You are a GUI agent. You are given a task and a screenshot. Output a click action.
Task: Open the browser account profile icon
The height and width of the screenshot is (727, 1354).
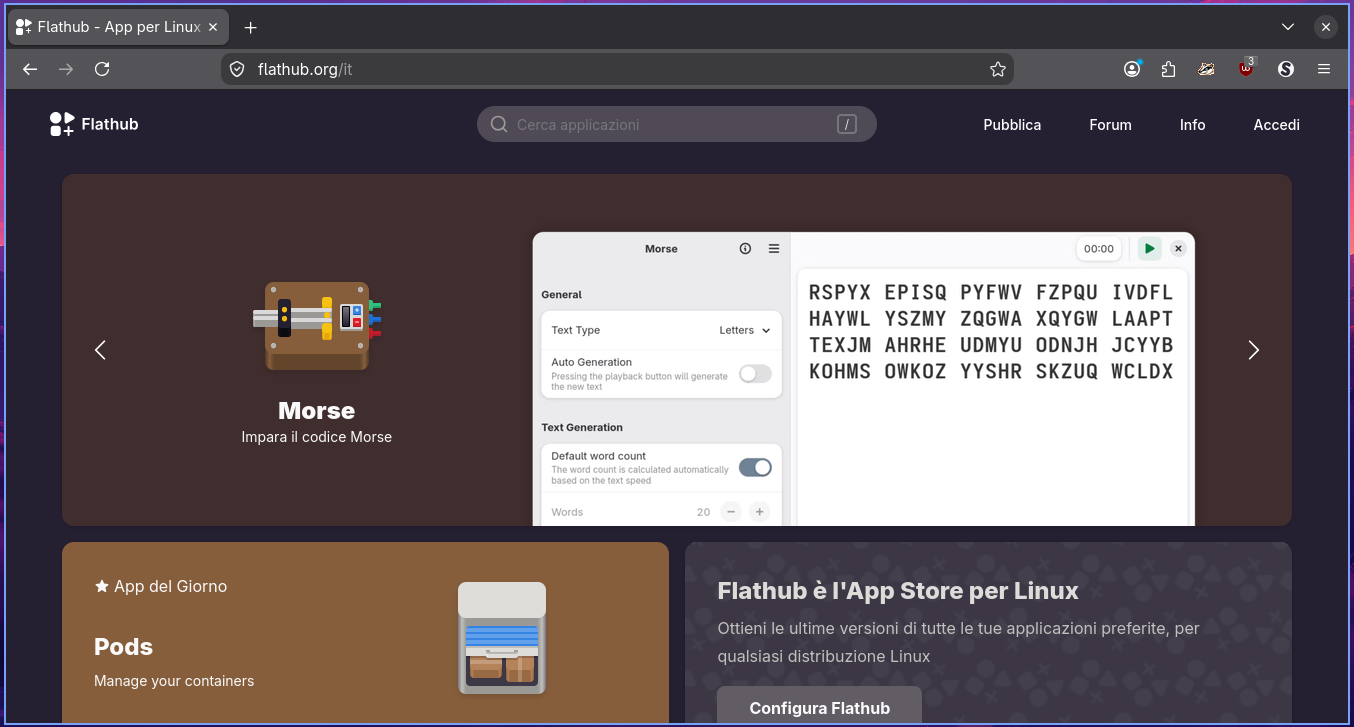1132,69
